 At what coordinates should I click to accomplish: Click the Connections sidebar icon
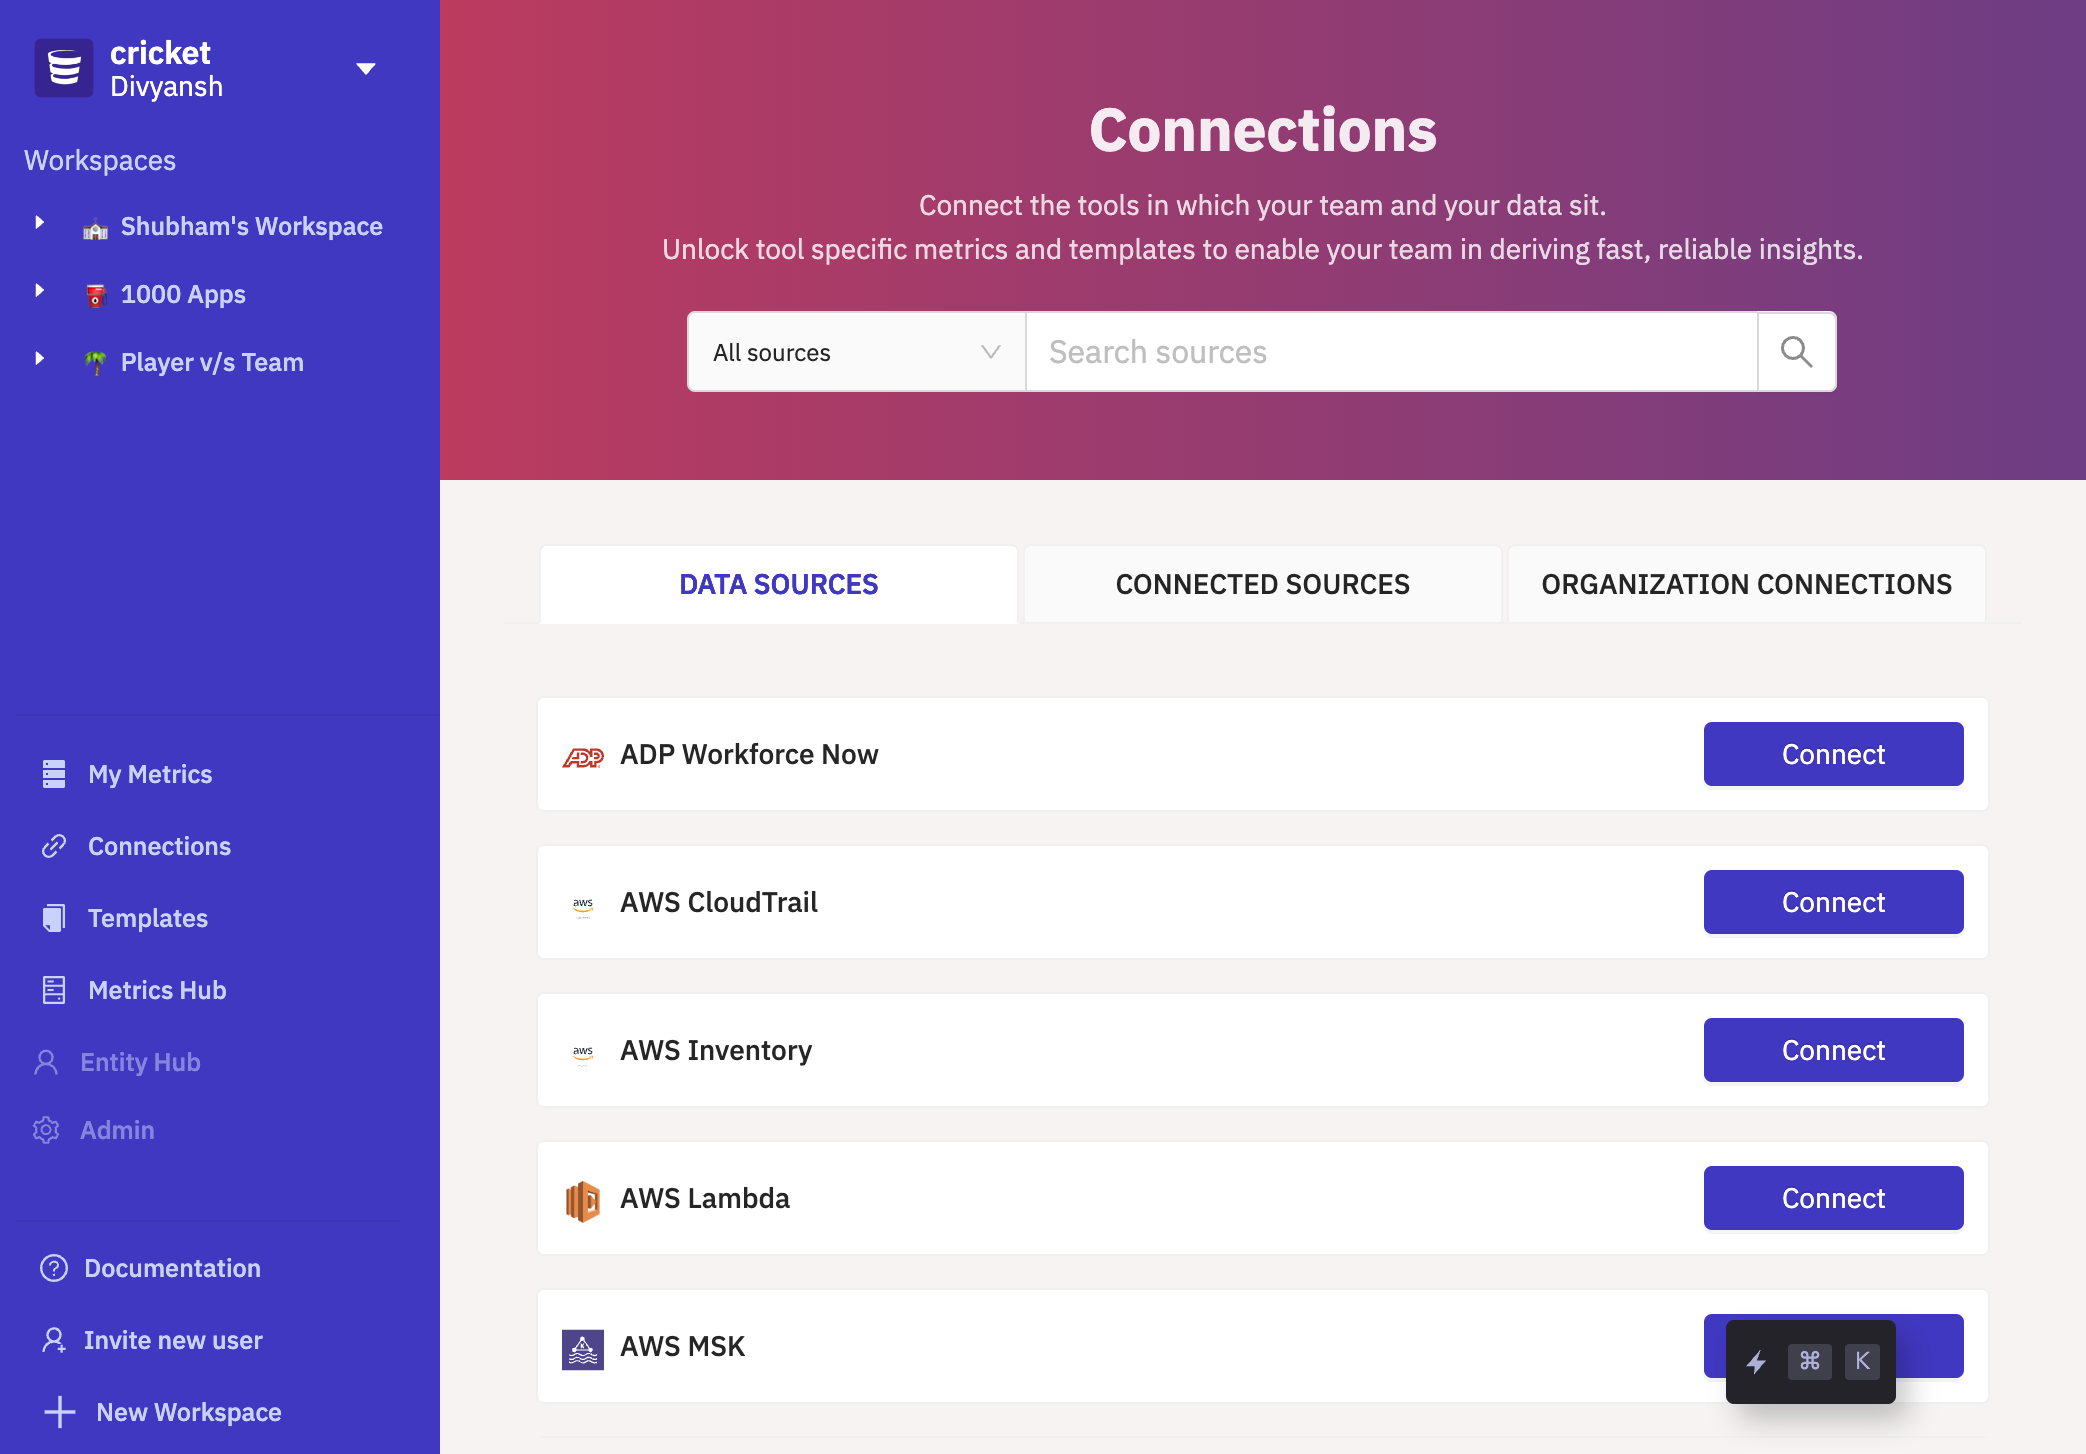click(55, 845)
